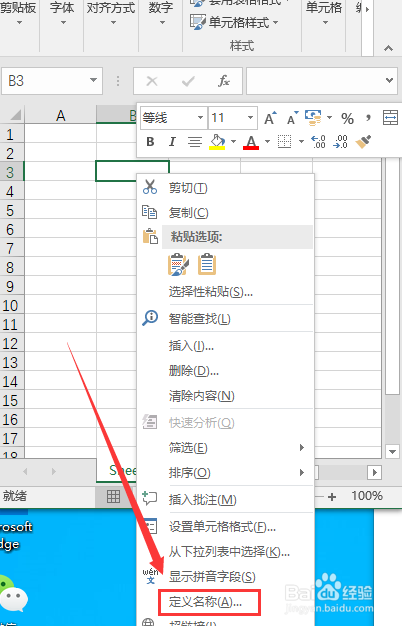
Task: Click the cancel X in formula bar
Action: pos(152,81)
